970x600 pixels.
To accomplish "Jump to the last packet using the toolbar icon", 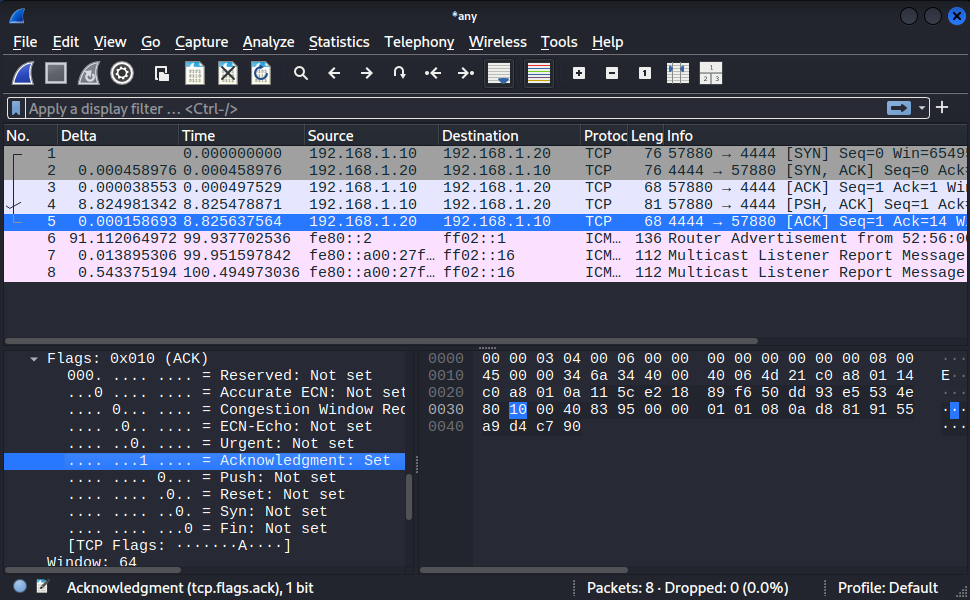I will pyautogui.click(x=465, y=73).
